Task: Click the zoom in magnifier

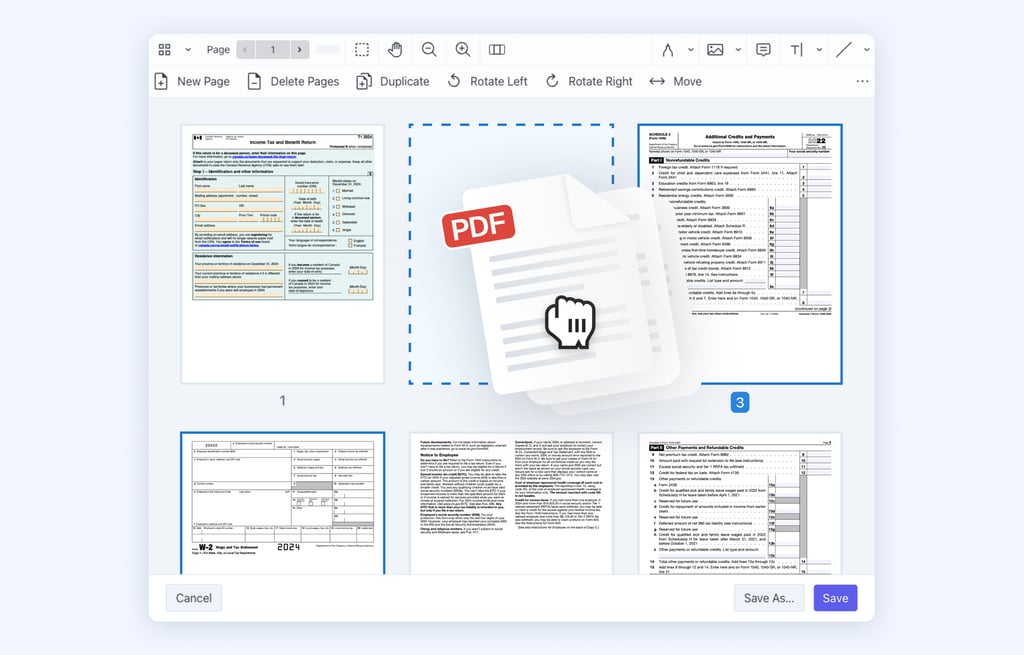Action: click(463, 49)
